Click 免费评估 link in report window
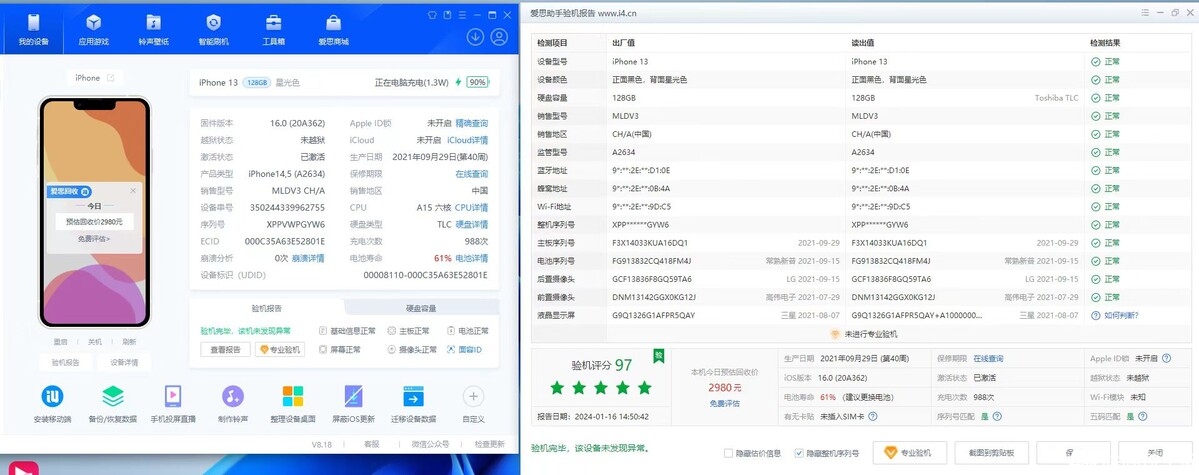This screenshot has width=1199, height=475. click(724, 403)
